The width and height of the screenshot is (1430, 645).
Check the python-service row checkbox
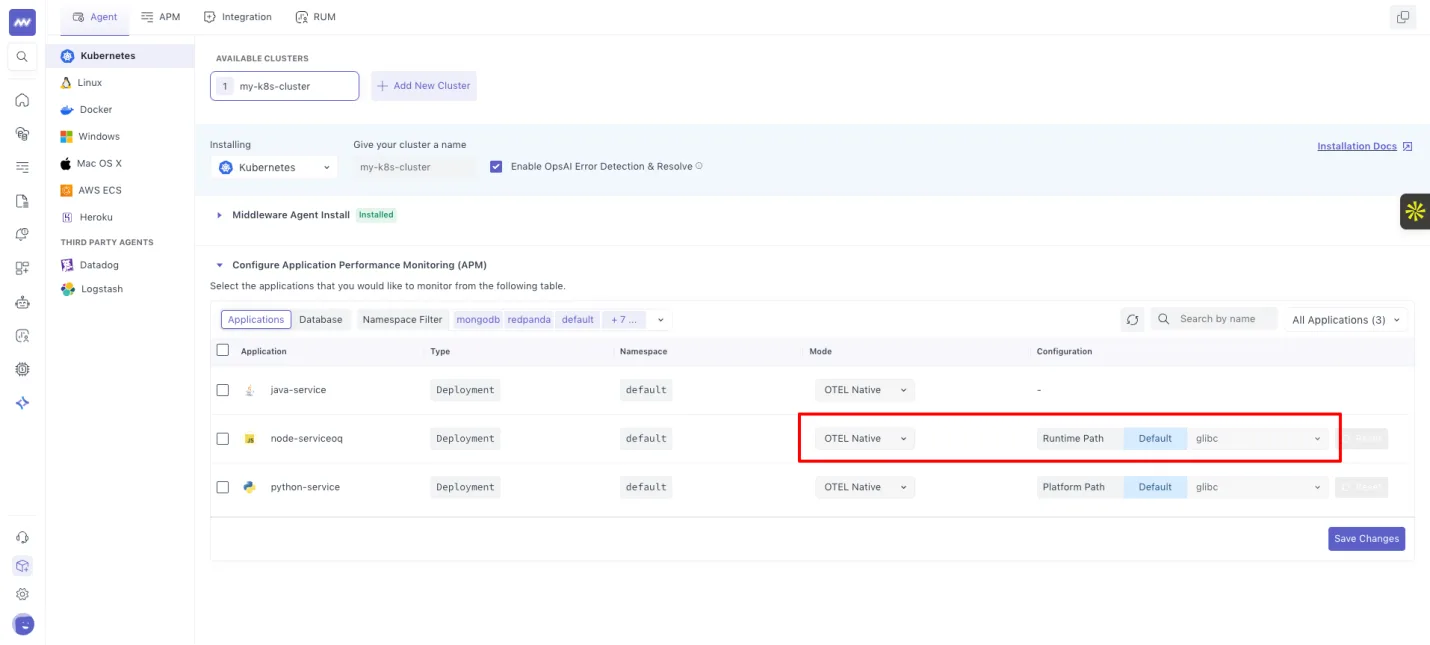pos(222,487)
